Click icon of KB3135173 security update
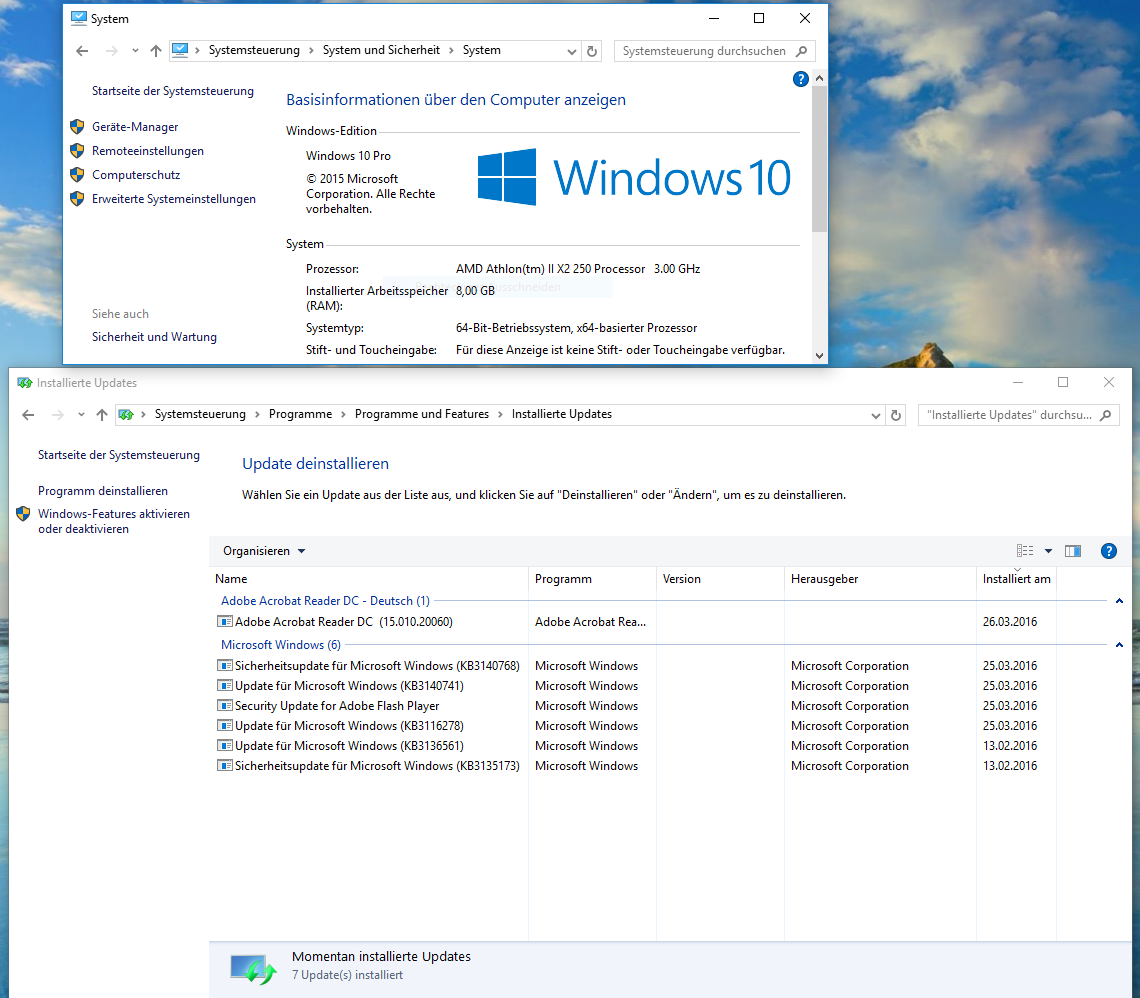This screenshot has height=998, width=1140. pos(225,765)
